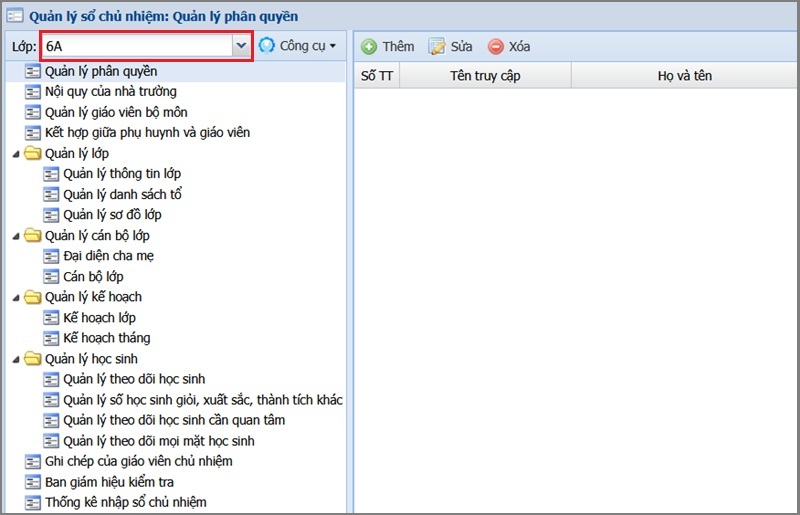The width and height of the screenshot is (800, 515).
Task: Click the Sửa edit button label
Action: [461, 46]
